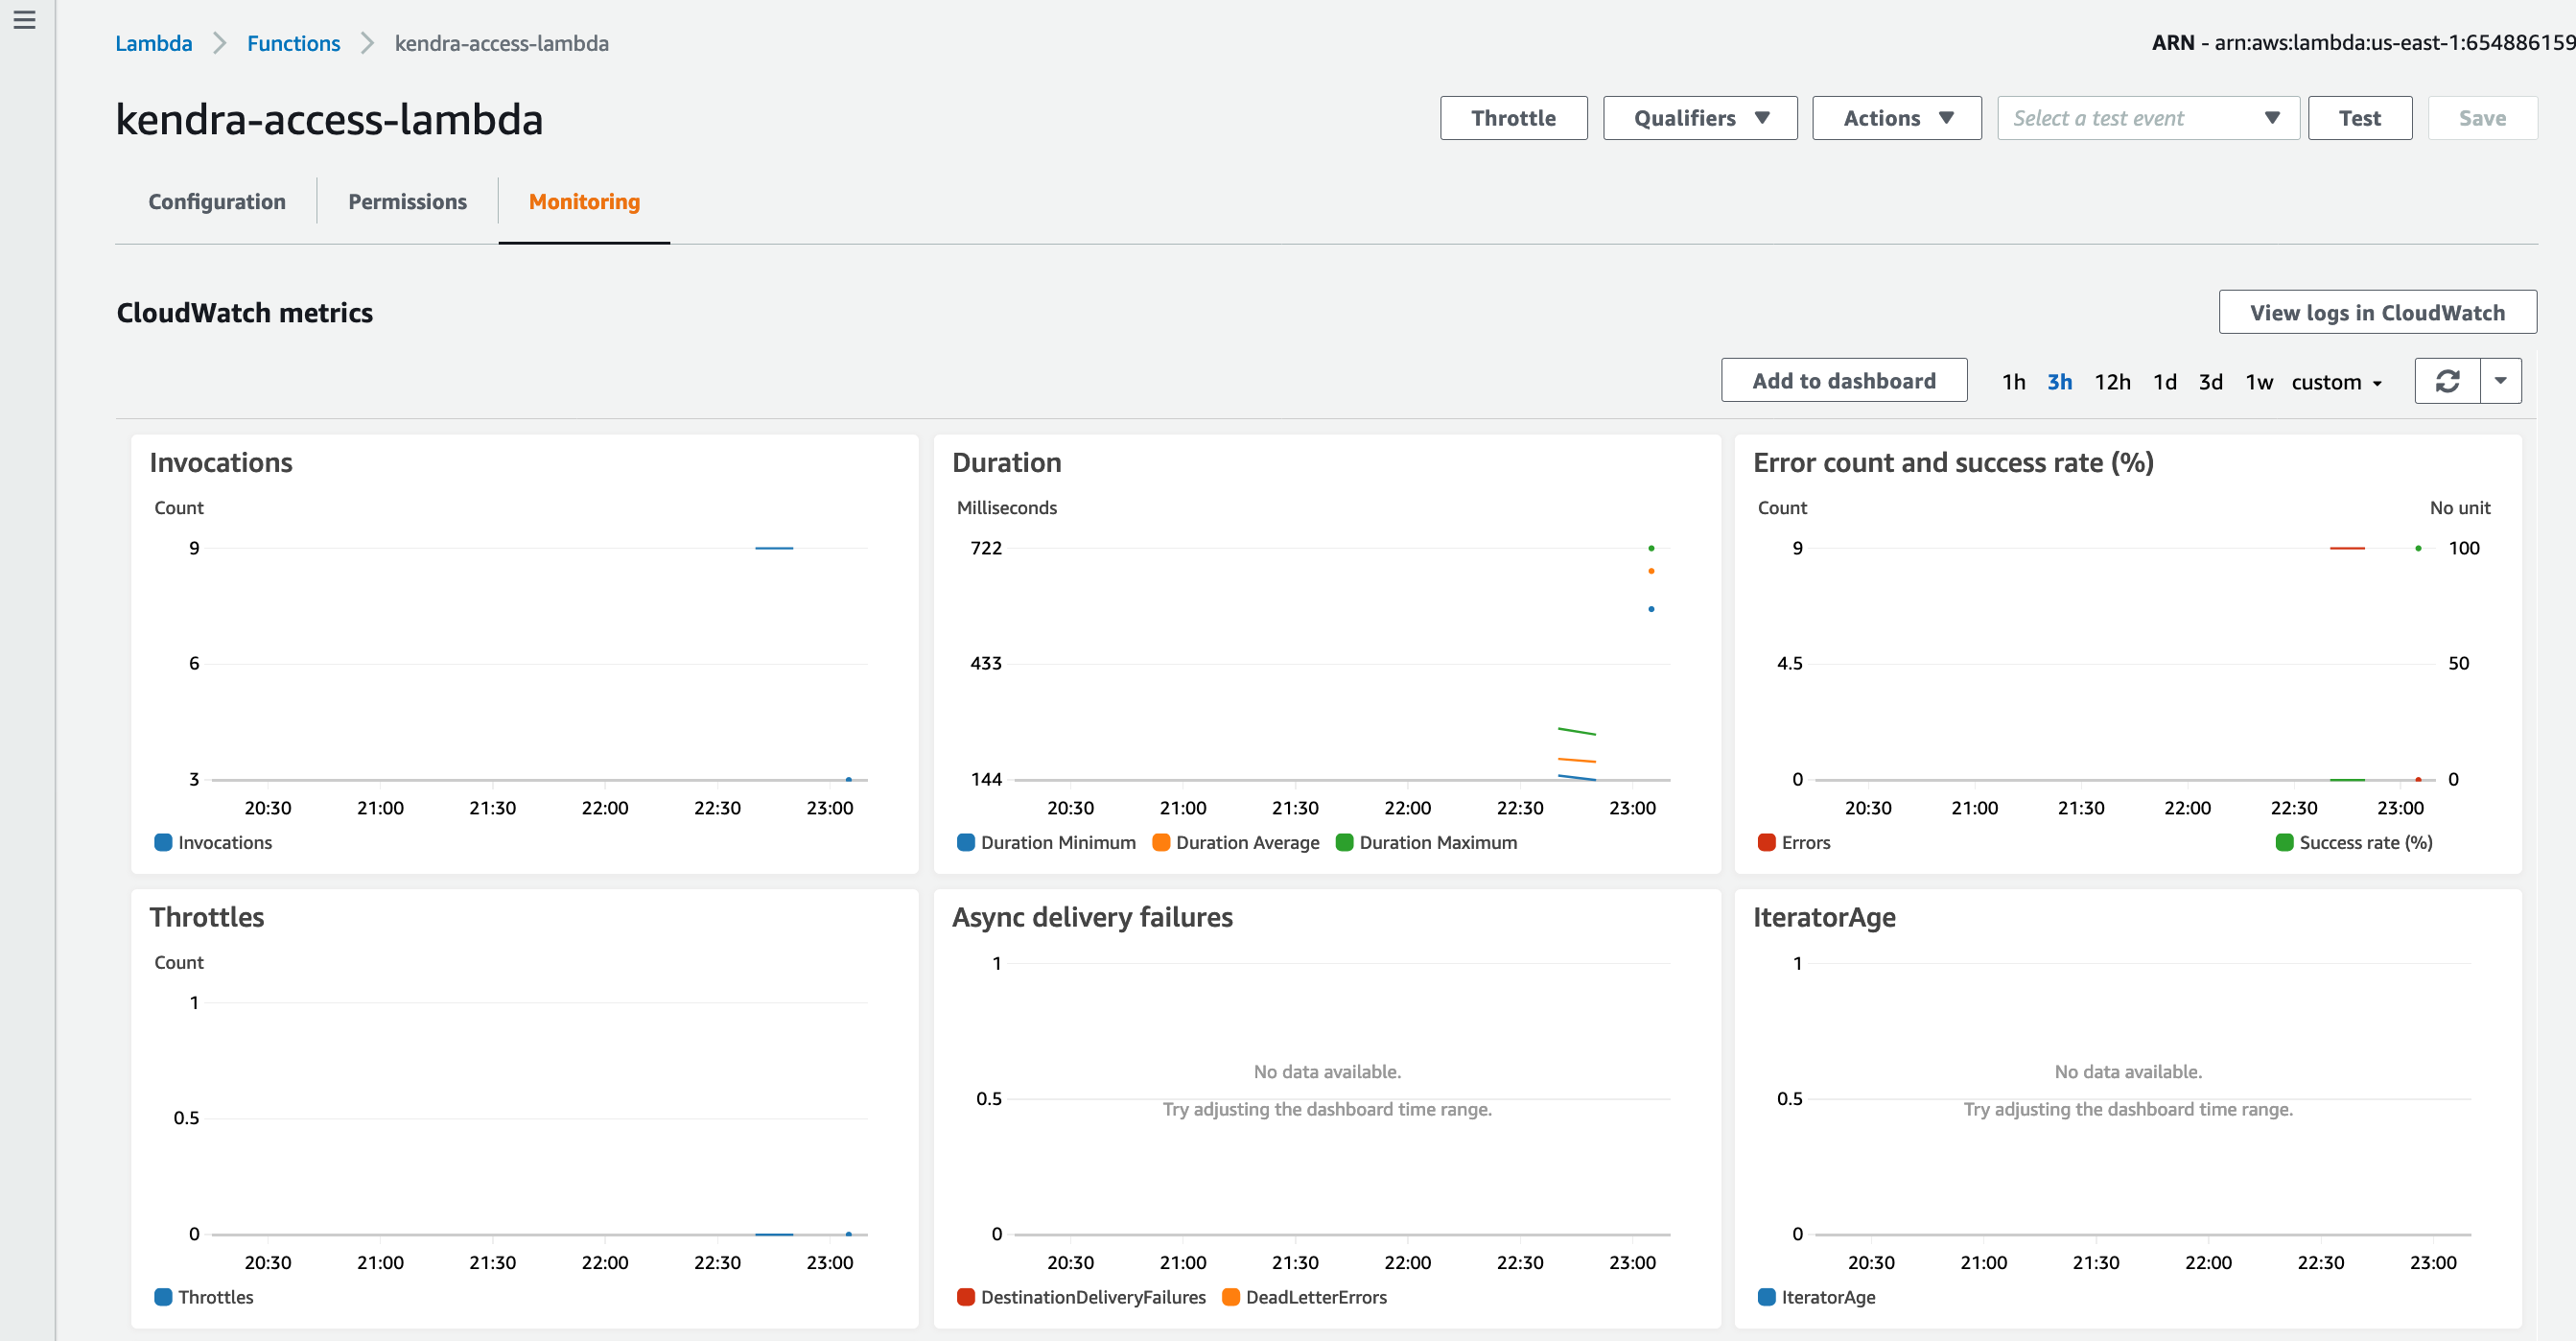
Task: Toggle the IteratorAge legend swatch
Action: pyautogui.click(x=1766, y=1297)
